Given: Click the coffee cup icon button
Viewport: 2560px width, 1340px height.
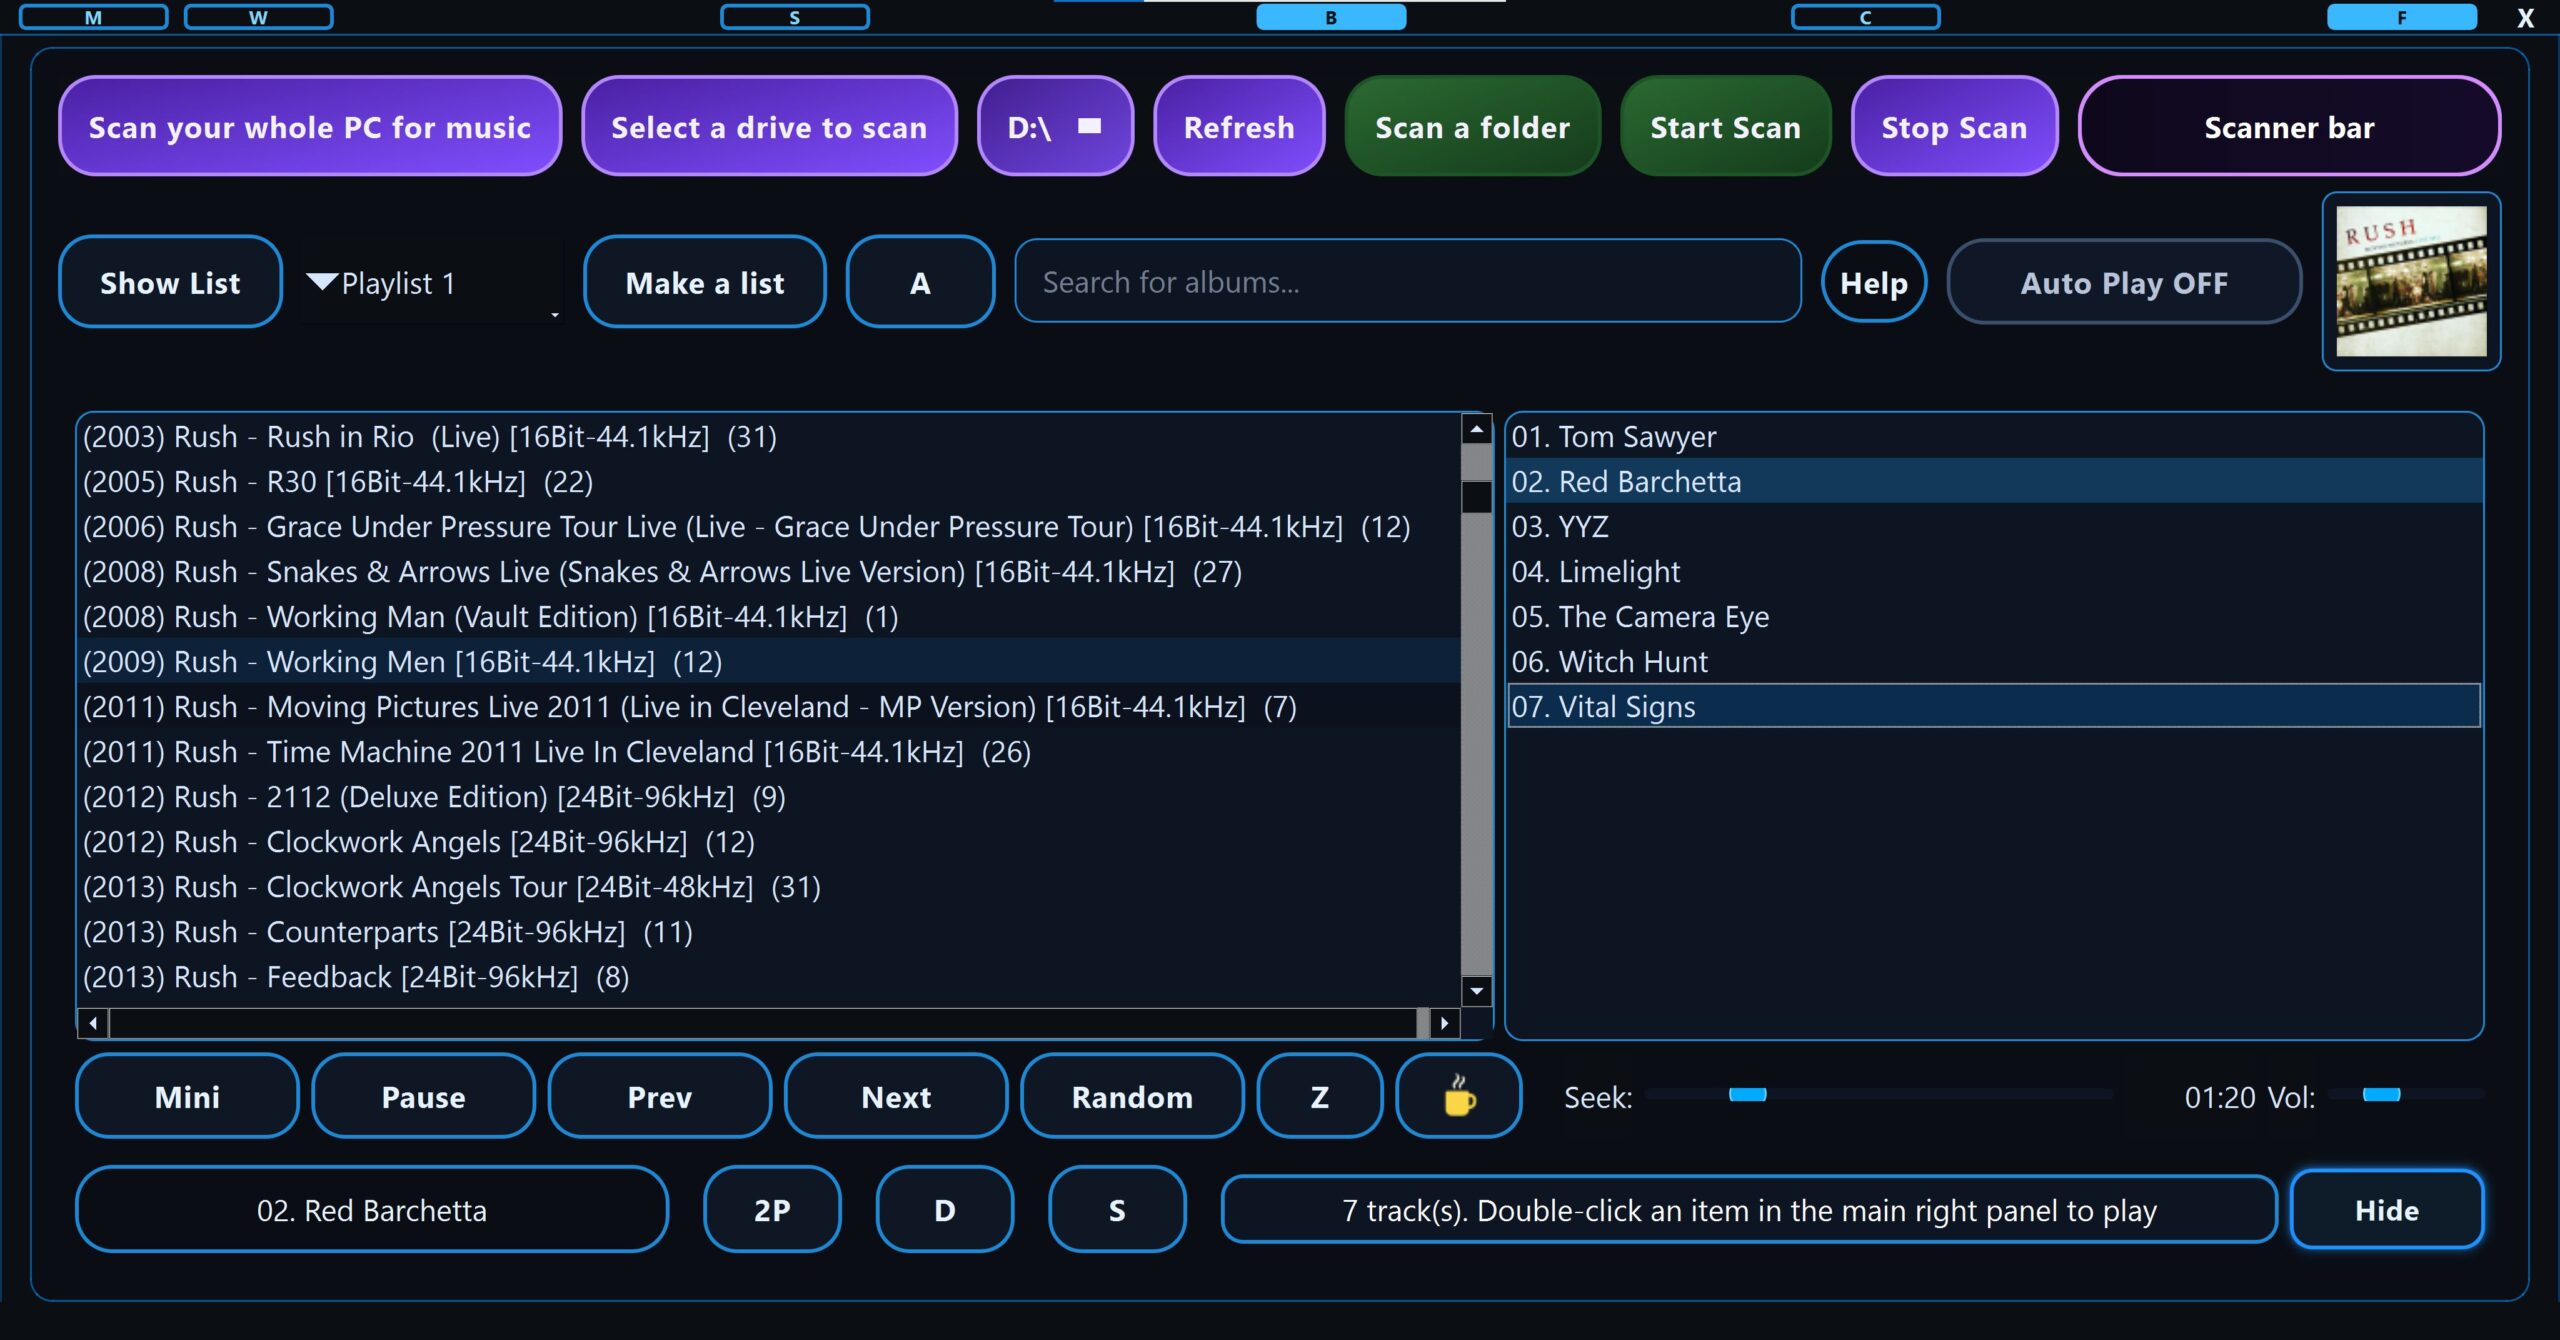Looking at the screenshot, I should 1459,1096.
